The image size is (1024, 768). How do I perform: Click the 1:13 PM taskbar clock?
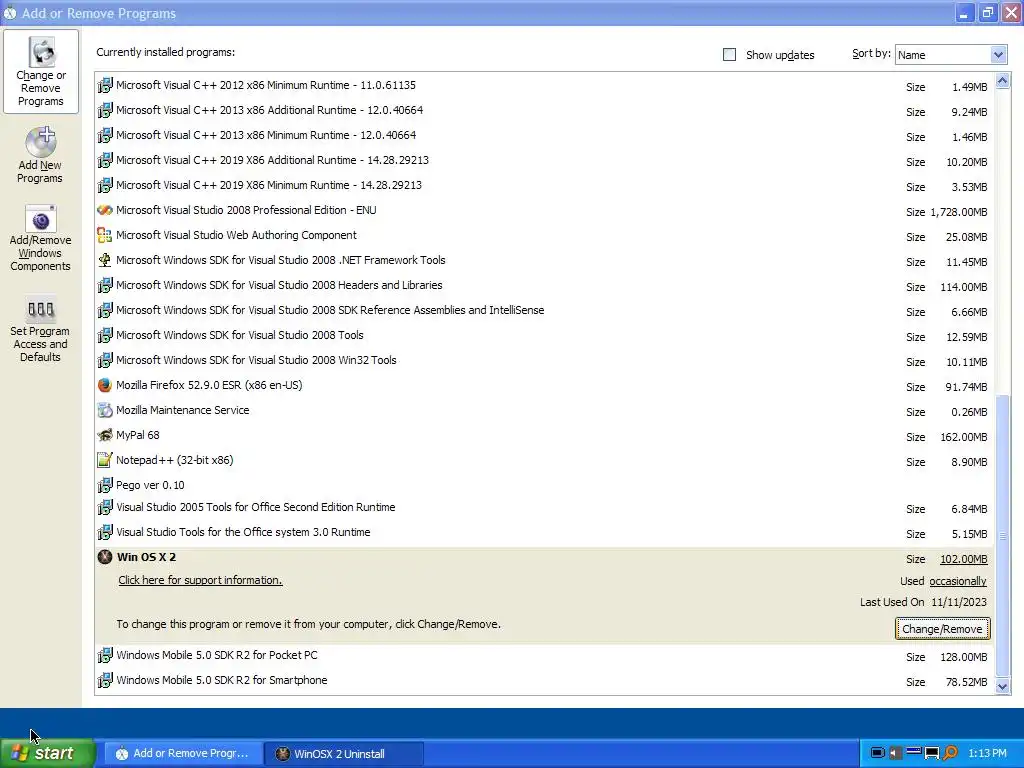pyautogui.click(x=987, y=754)
